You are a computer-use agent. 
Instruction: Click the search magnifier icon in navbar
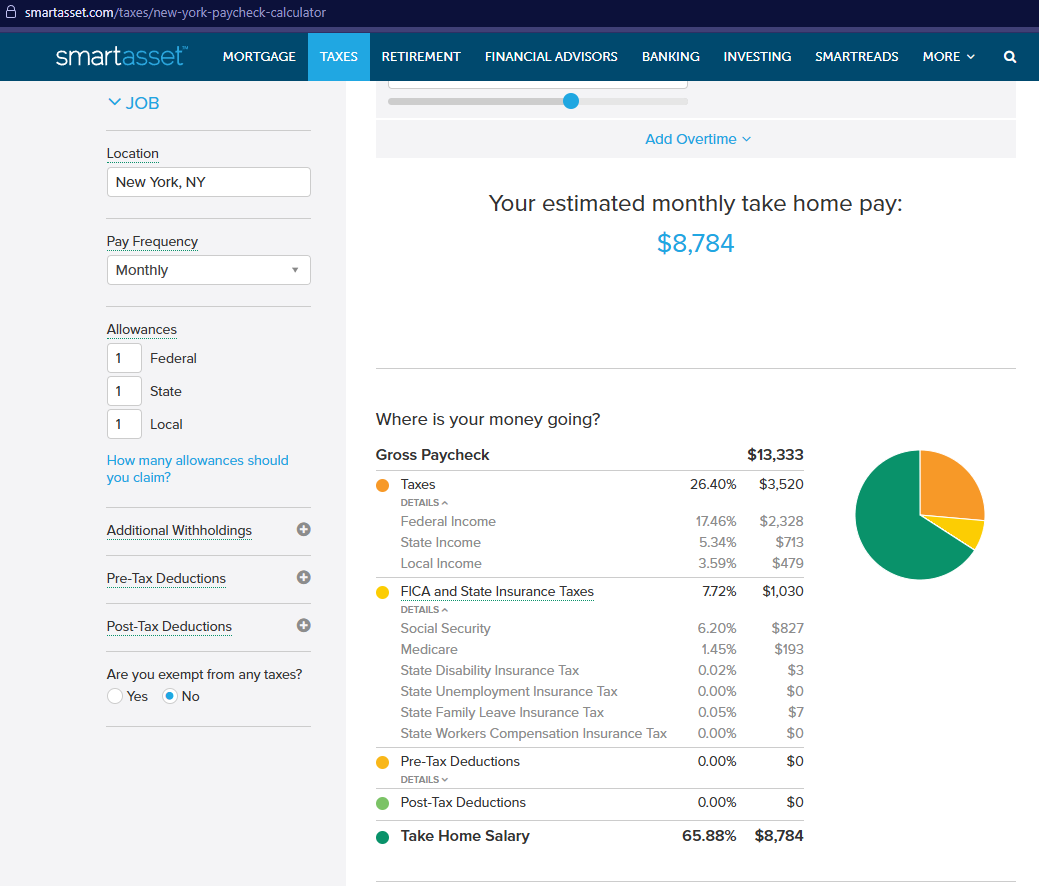coord(1010,57)
